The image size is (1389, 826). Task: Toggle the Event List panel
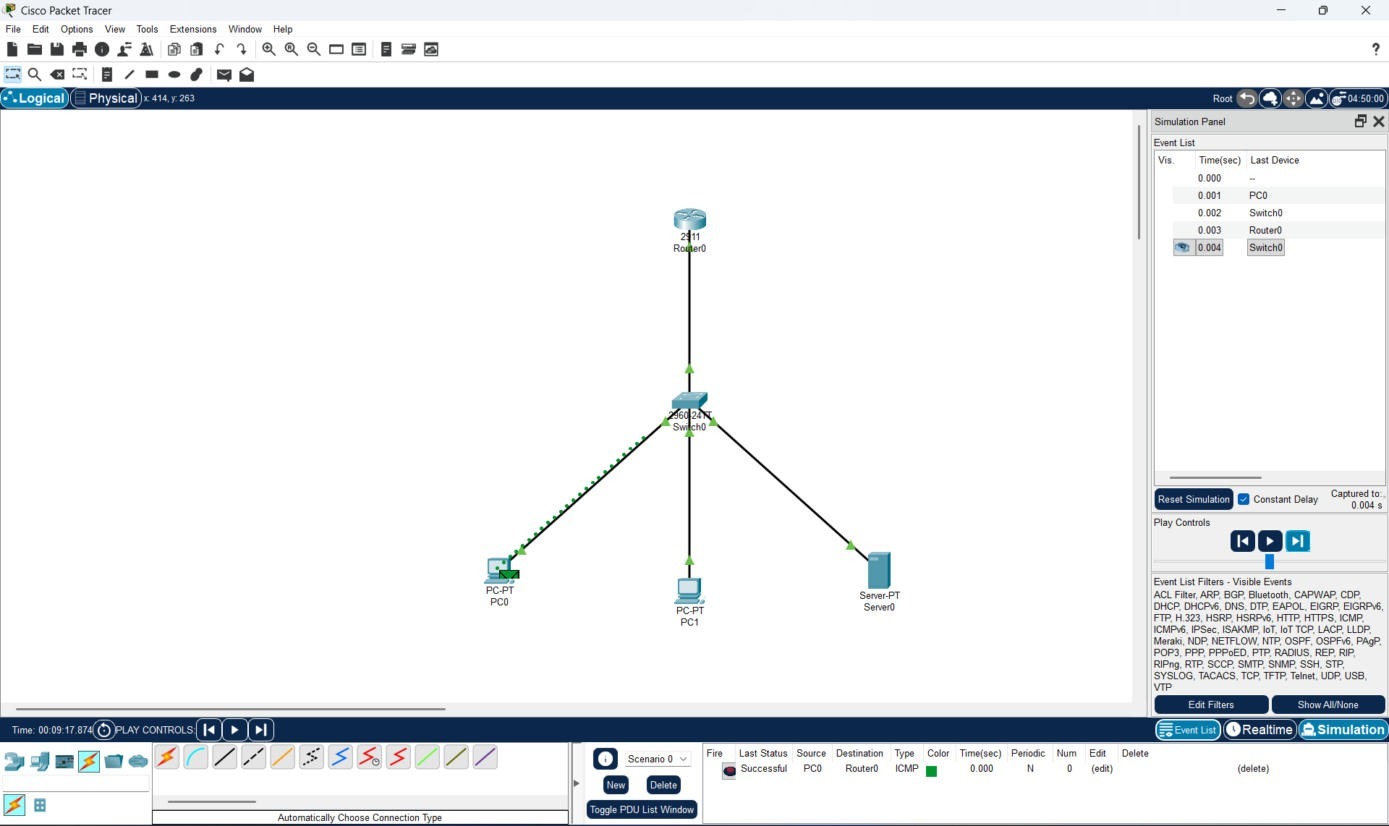(1188, 730)
